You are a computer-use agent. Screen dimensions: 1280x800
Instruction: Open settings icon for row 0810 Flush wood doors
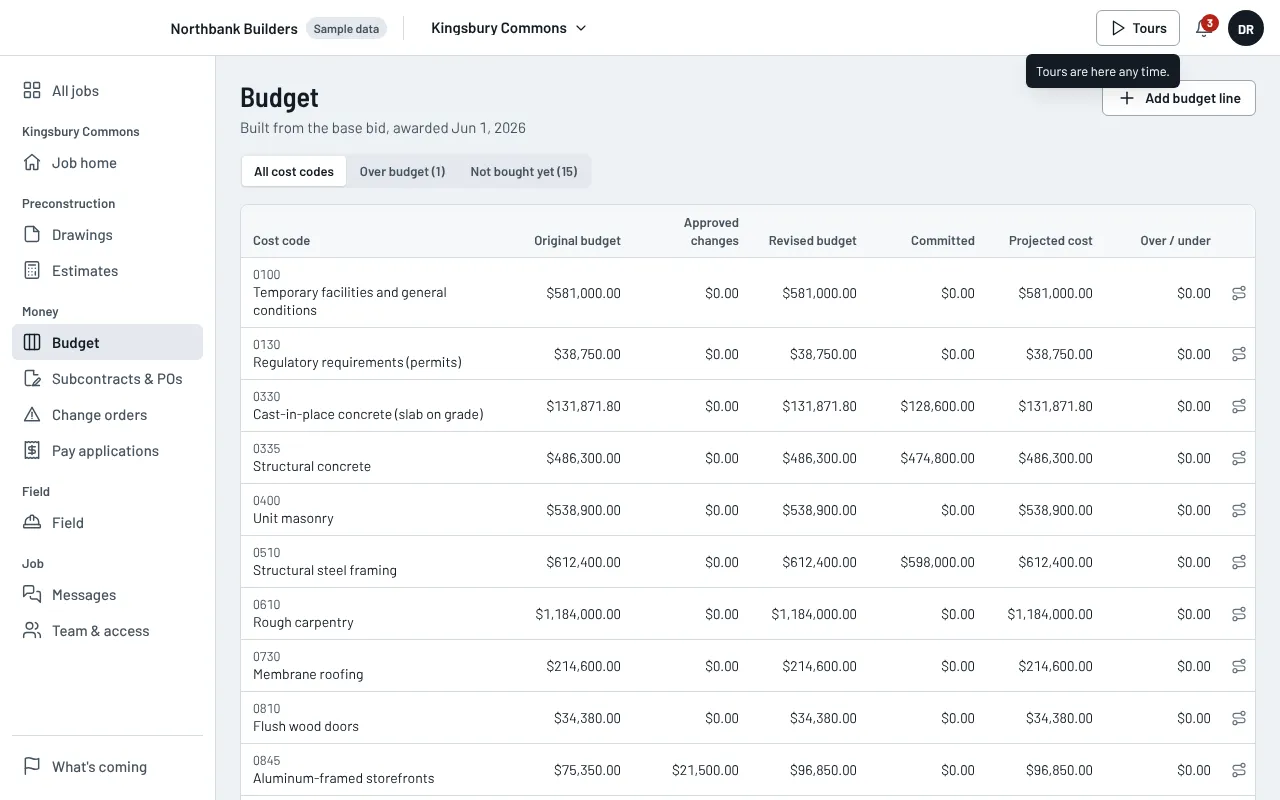point(1239,718)
